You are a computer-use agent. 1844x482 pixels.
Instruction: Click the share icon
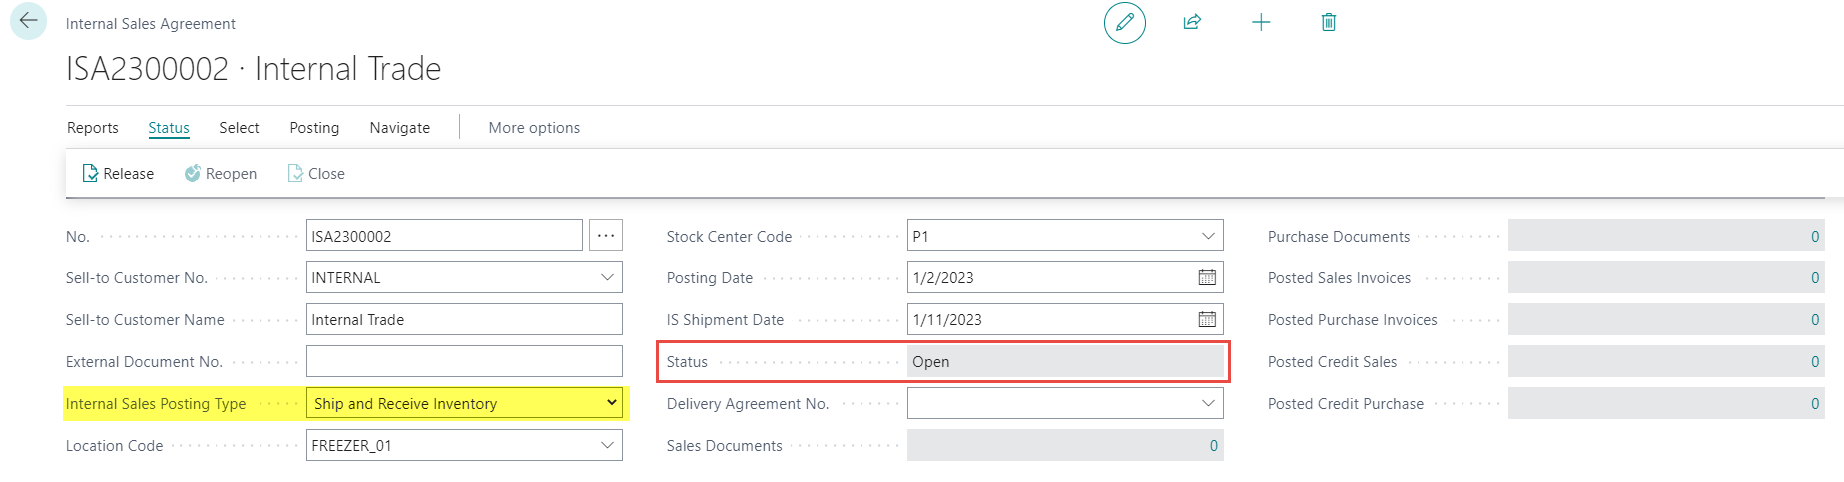[x=1192, y=22]
